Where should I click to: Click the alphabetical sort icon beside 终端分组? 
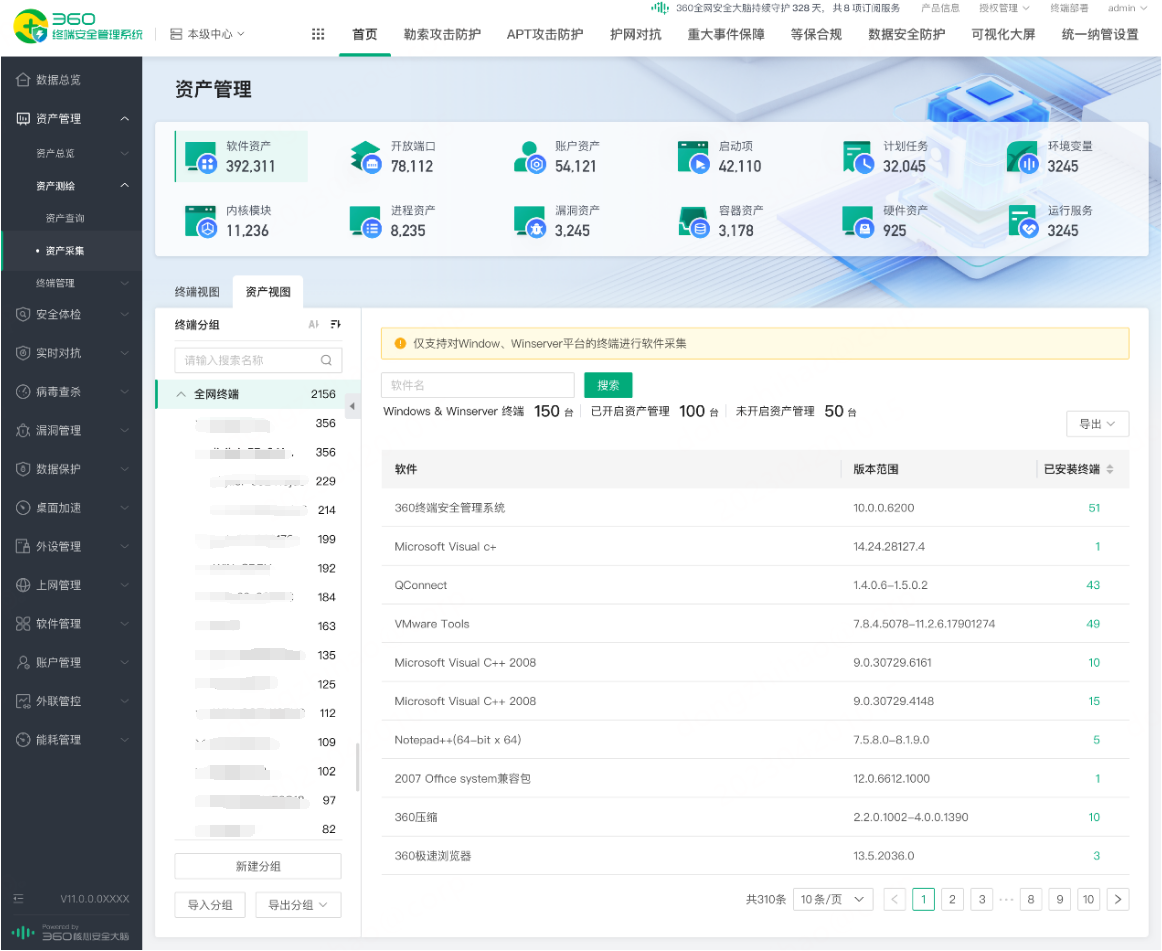(313, 325)
